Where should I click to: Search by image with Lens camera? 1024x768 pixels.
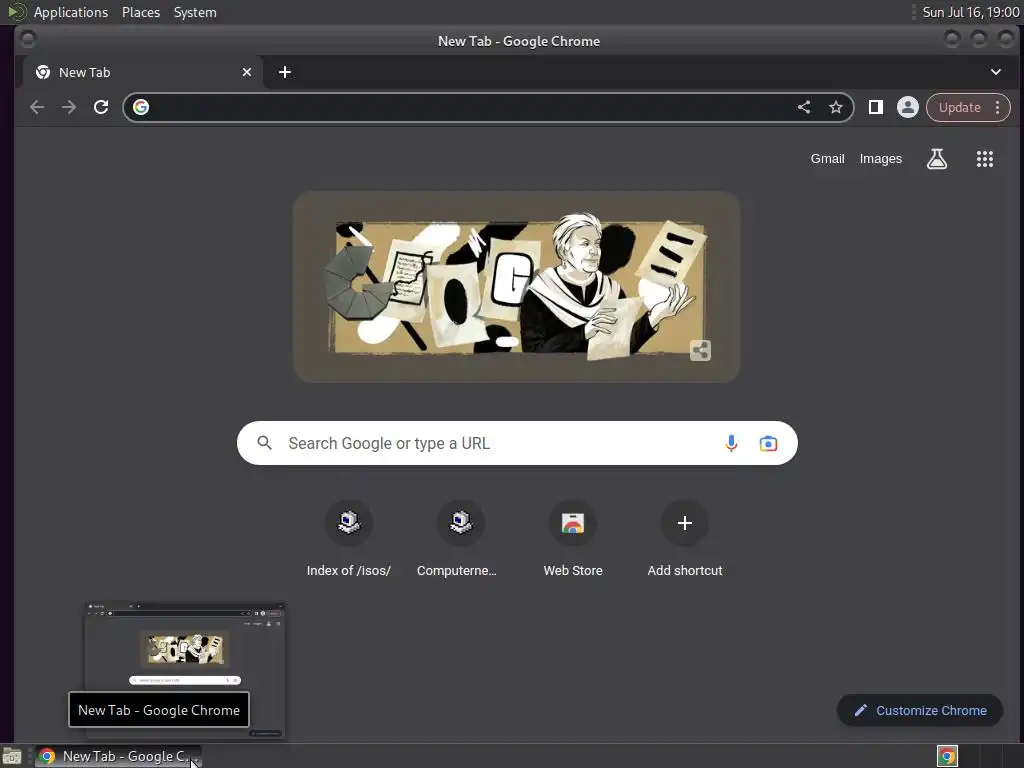768,443
